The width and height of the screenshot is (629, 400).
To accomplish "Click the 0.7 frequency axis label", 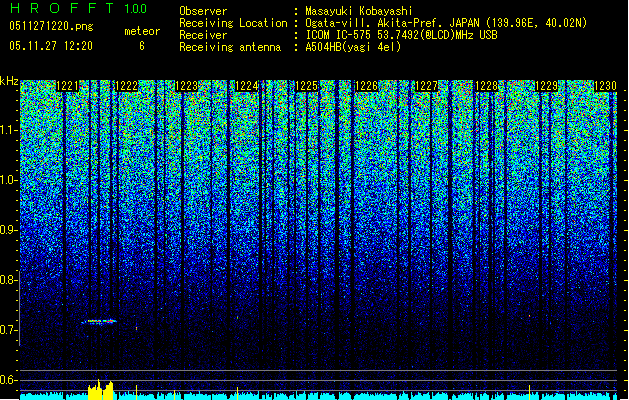I will coord(9,330).
